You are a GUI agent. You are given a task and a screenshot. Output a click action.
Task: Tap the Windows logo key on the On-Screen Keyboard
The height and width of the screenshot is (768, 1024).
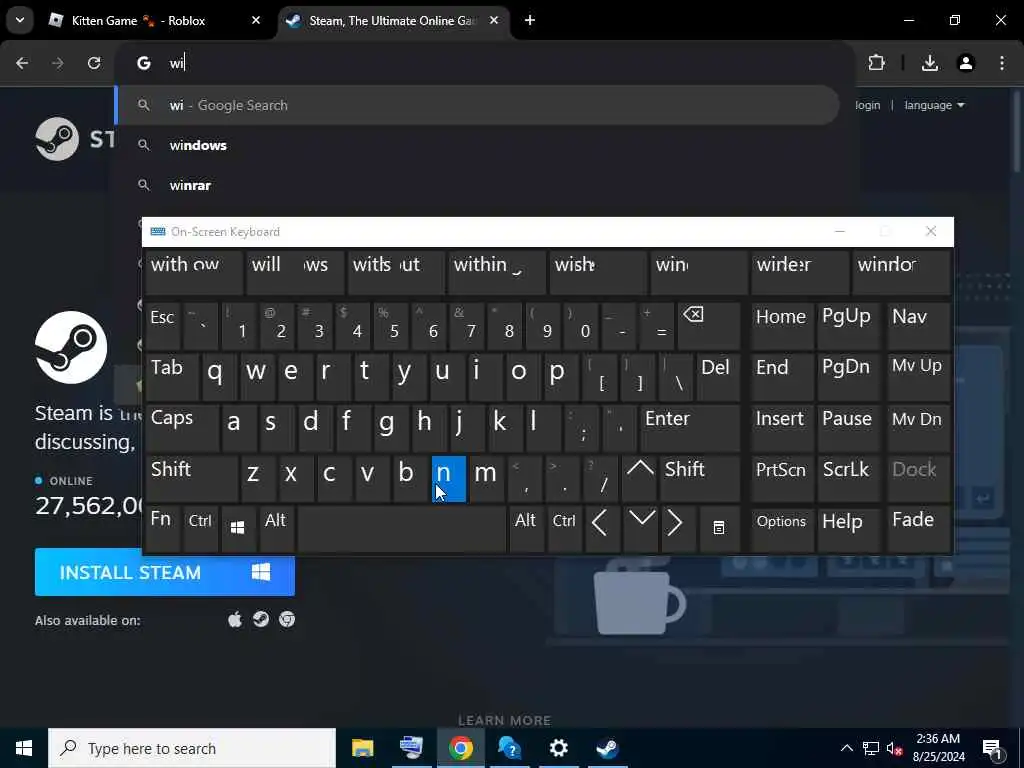(x=238, y=528)
